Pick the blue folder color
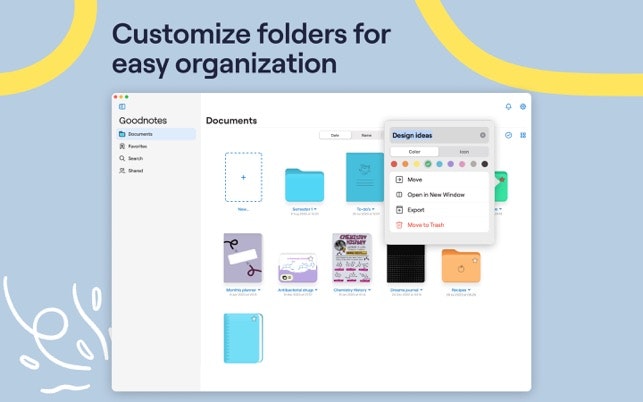 point(439,164)
